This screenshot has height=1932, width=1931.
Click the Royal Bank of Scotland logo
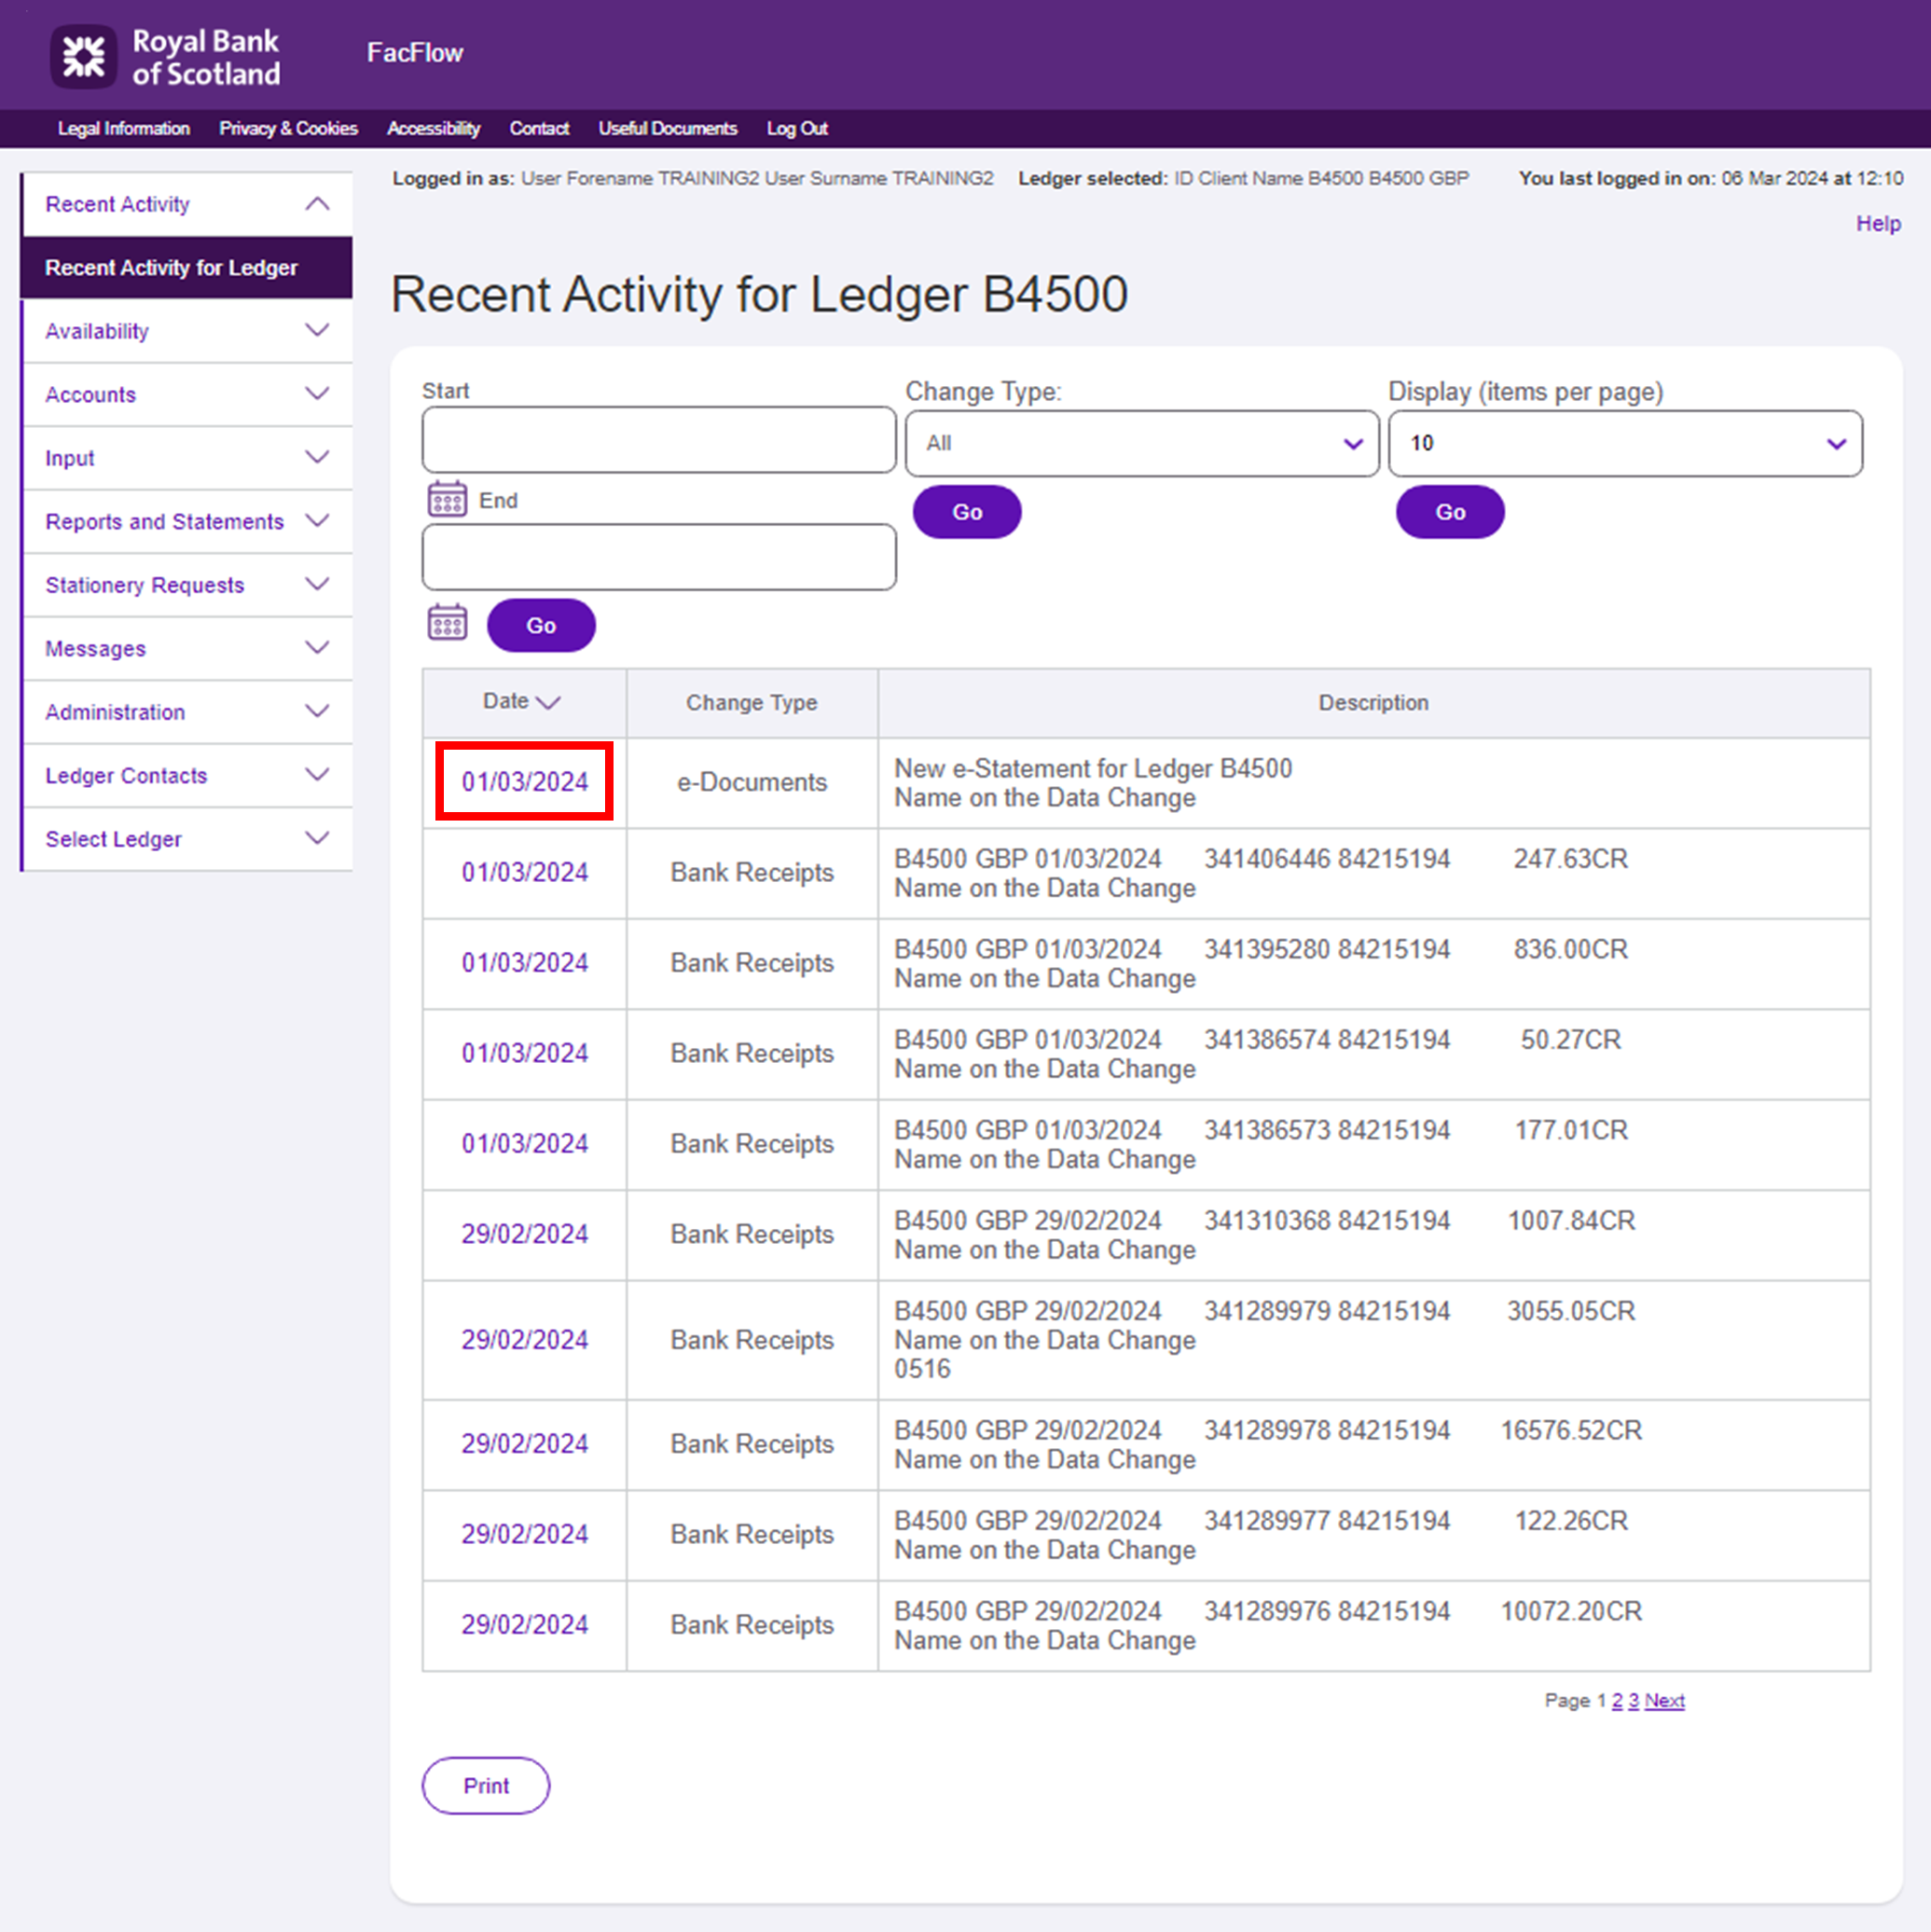click(x=166, y=57)
